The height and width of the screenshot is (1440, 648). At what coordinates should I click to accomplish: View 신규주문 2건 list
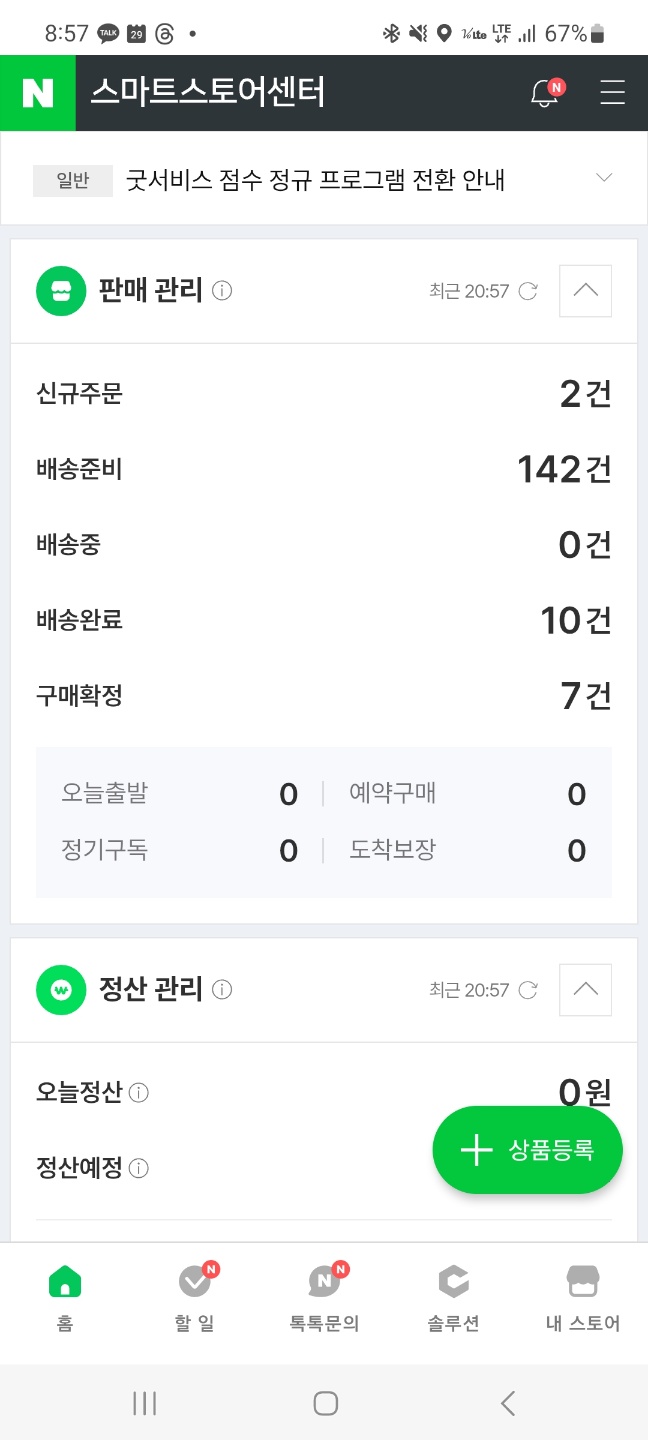click(x=324, y=394)
